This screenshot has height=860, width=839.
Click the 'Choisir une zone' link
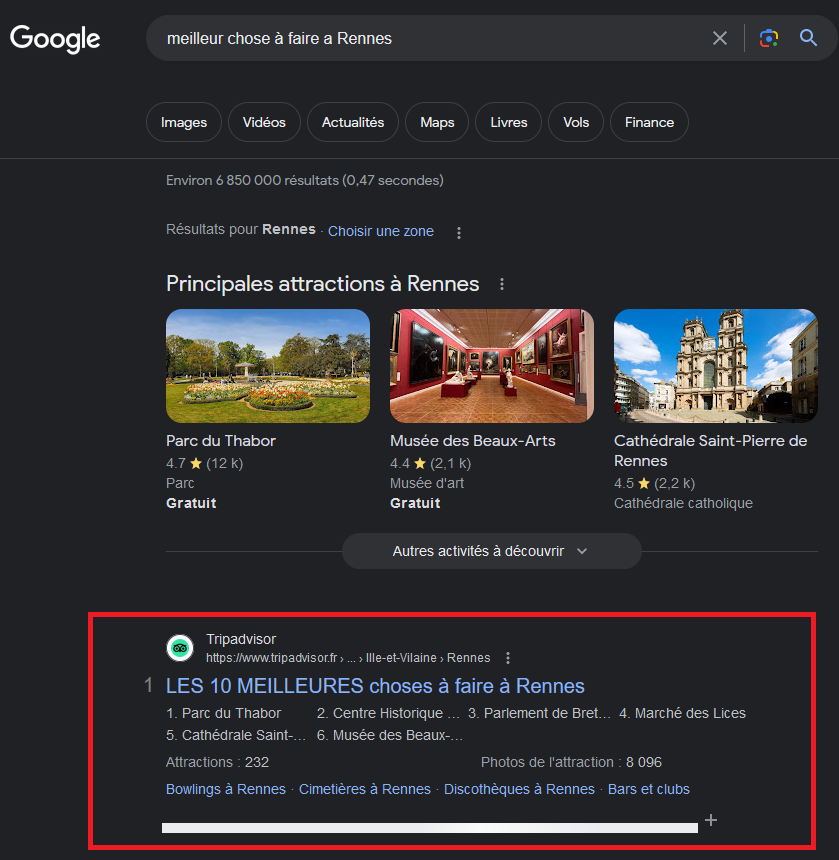tap(381, 231)
